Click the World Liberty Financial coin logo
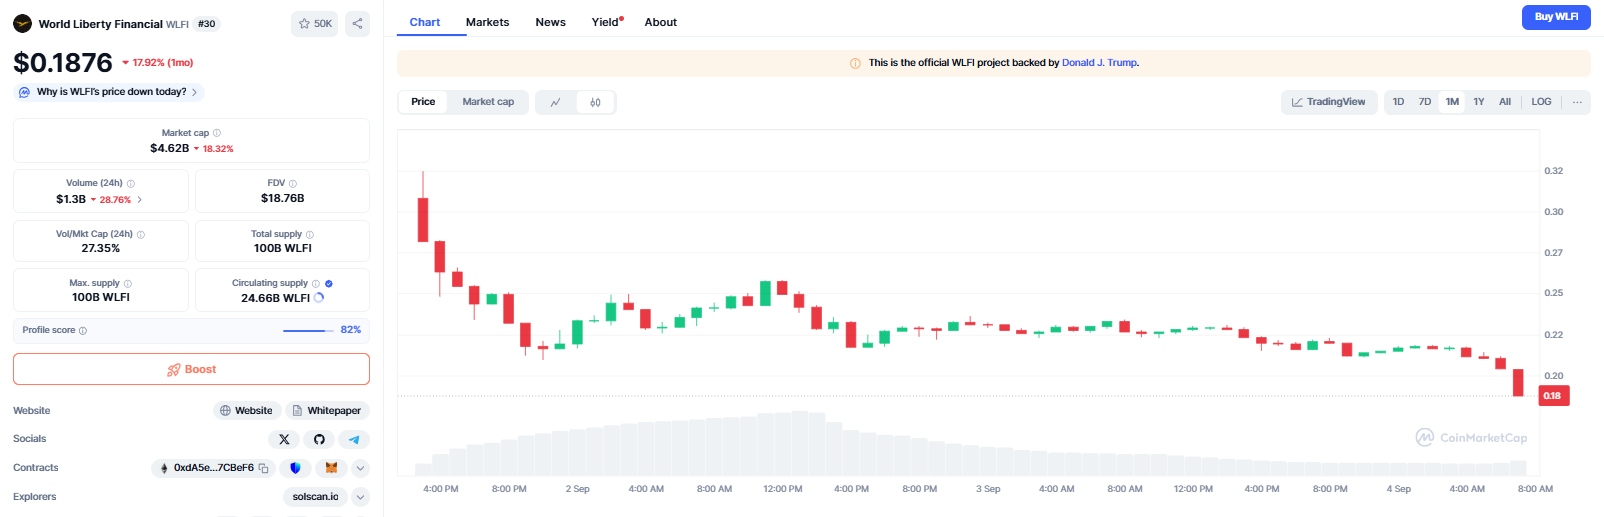This screenshot has width=1604, height=517. tap(22, 23)
